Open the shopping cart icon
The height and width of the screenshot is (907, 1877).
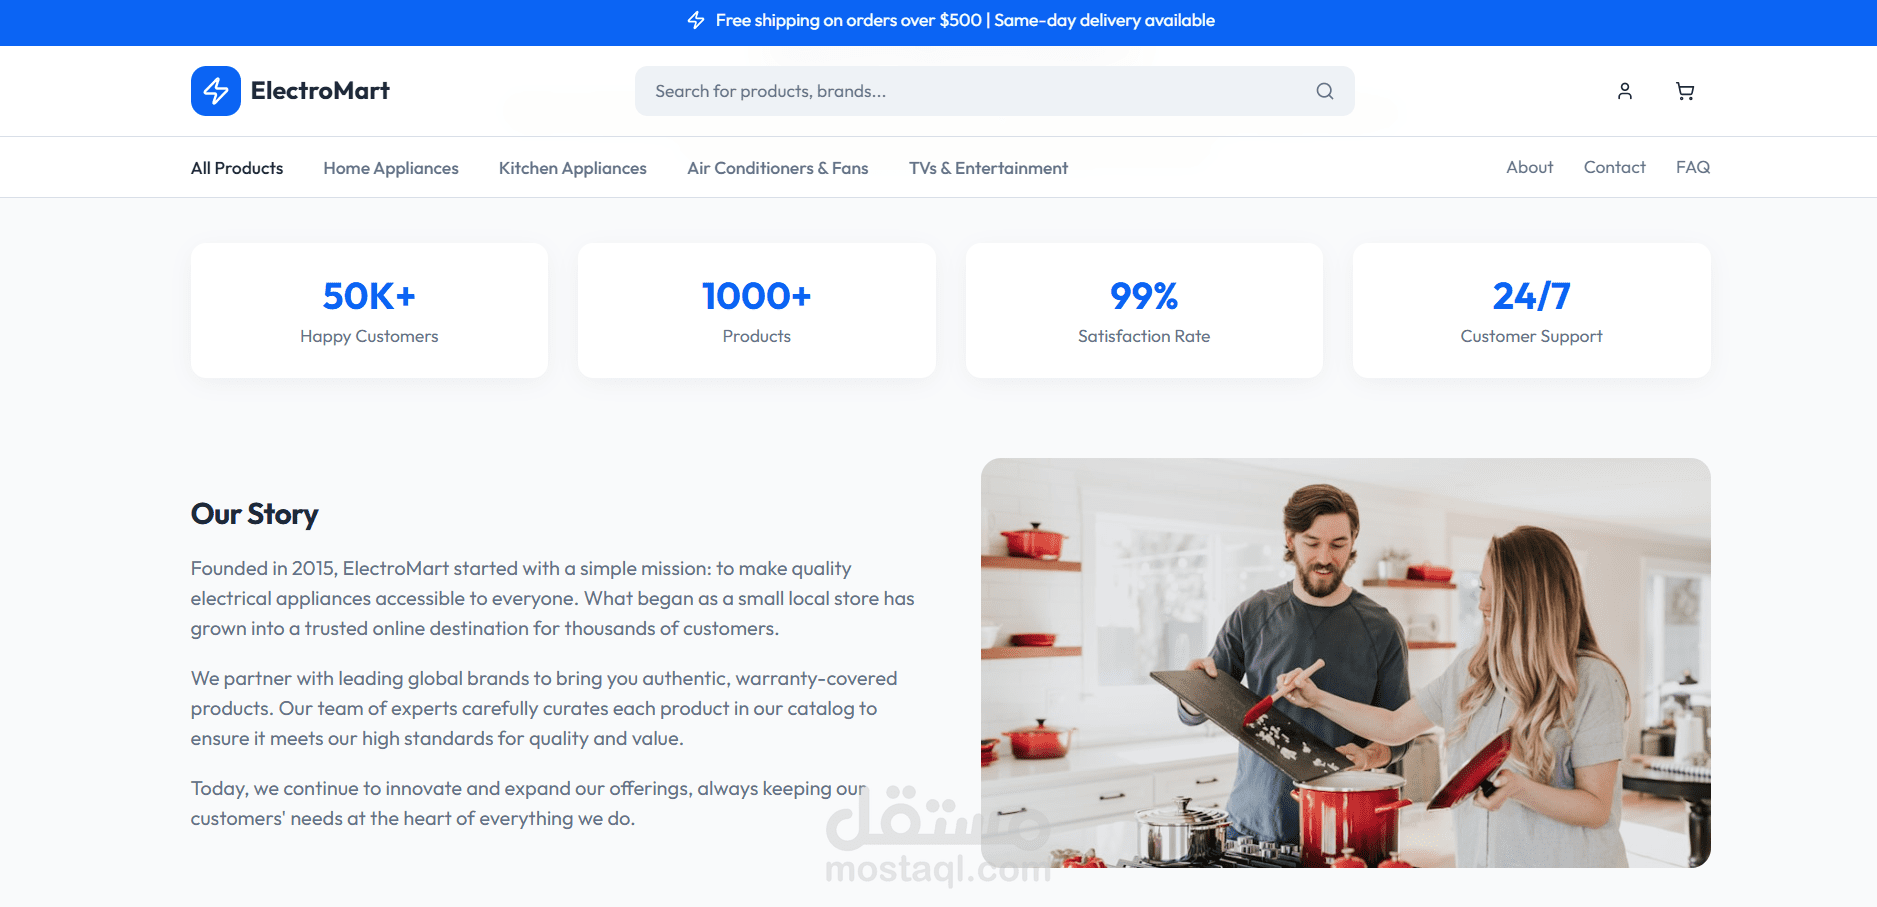coord(1685,91)
